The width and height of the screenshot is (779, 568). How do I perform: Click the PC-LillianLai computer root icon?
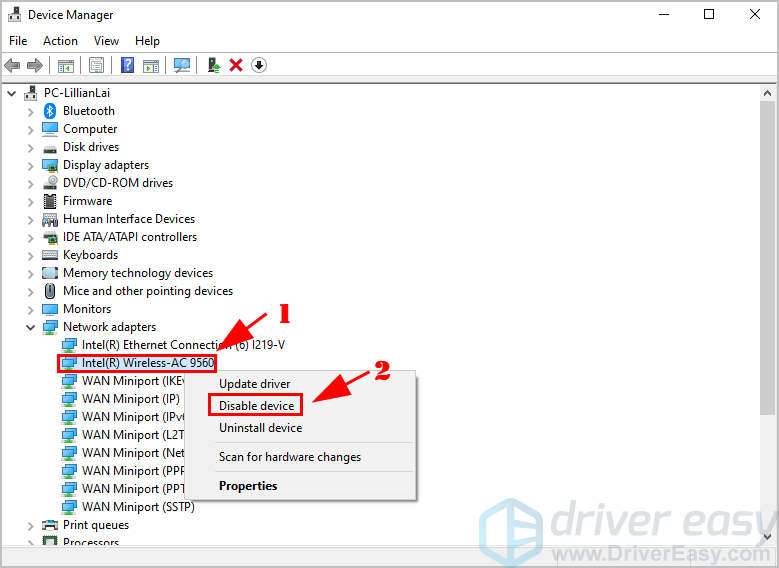tap(31, 92)
